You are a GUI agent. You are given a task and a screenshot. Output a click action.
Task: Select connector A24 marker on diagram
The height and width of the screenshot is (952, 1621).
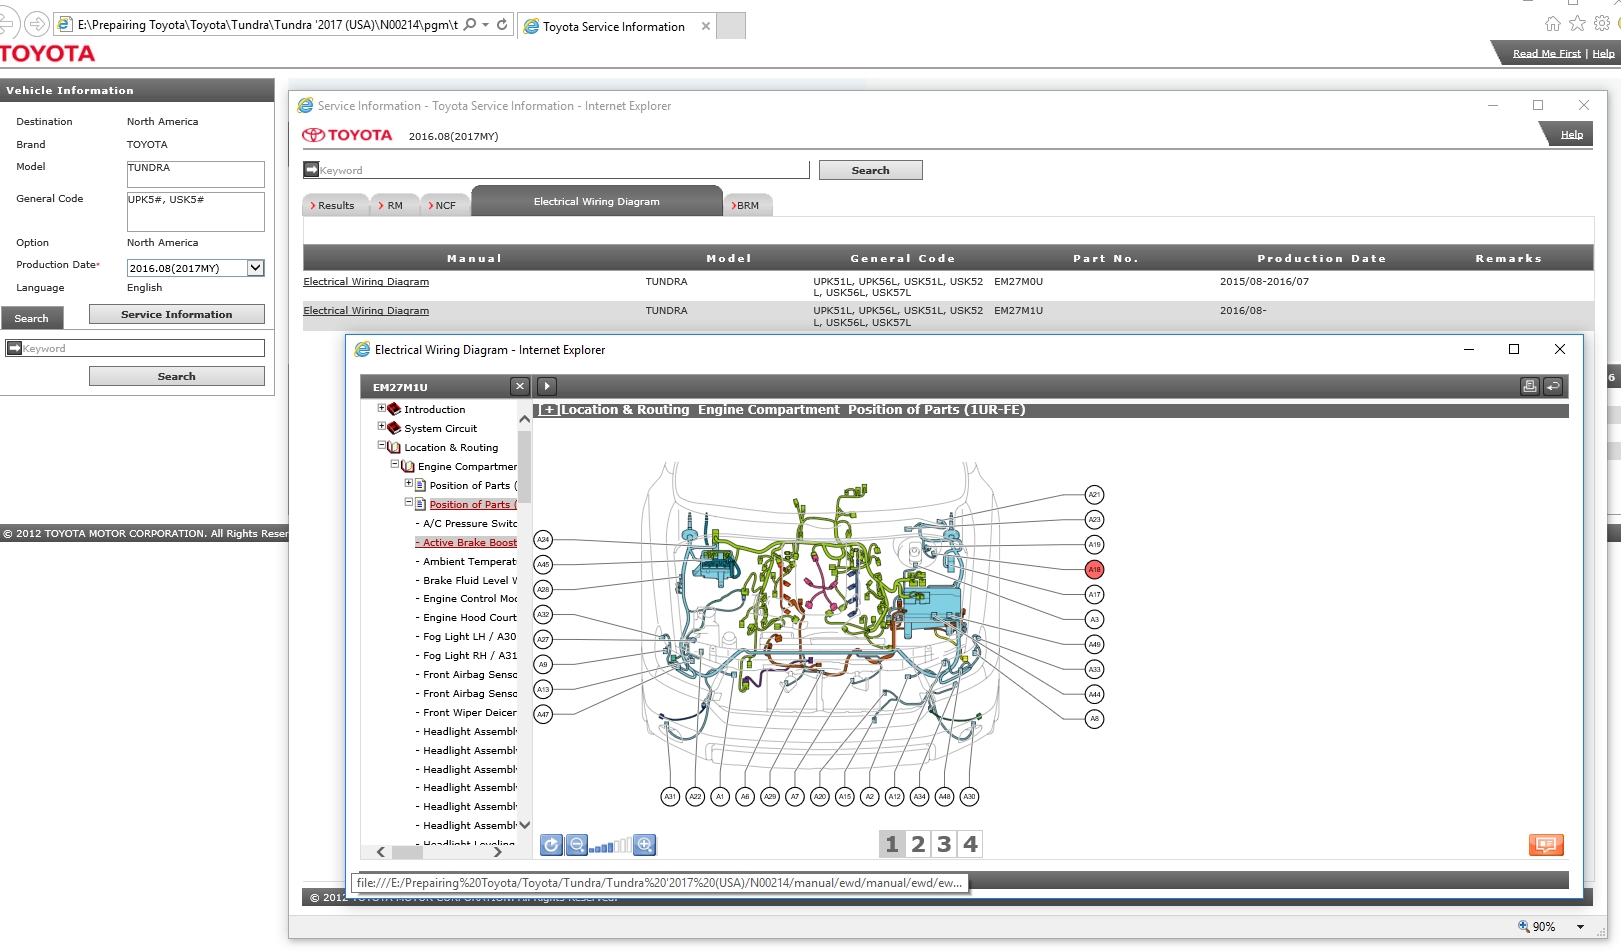click(543, 540)
